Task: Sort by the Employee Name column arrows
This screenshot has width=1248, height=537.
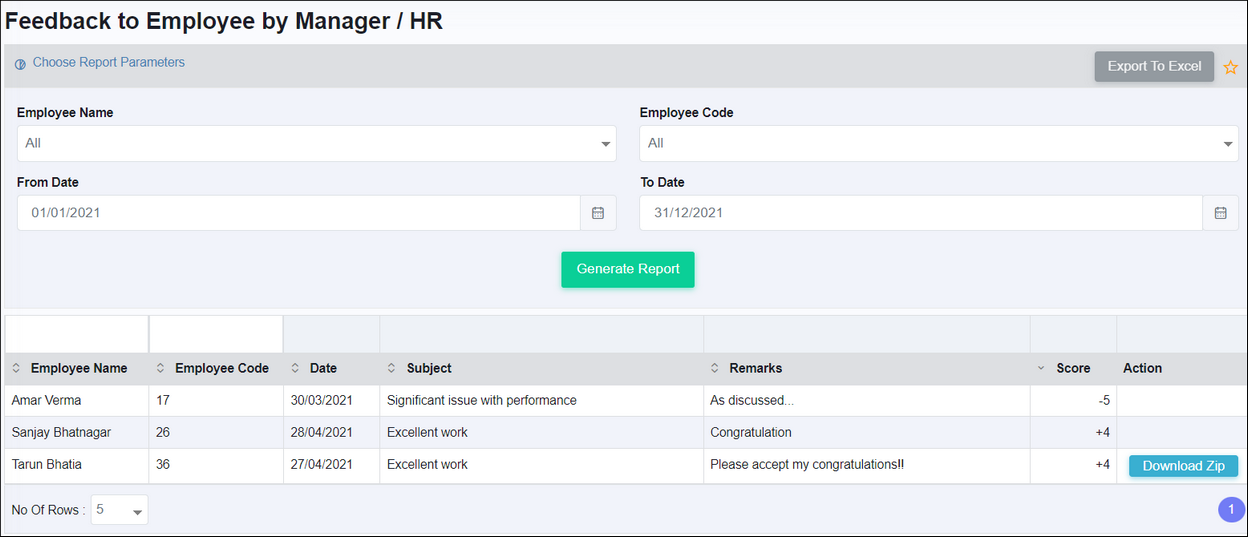Action: [x=16, y=369]
